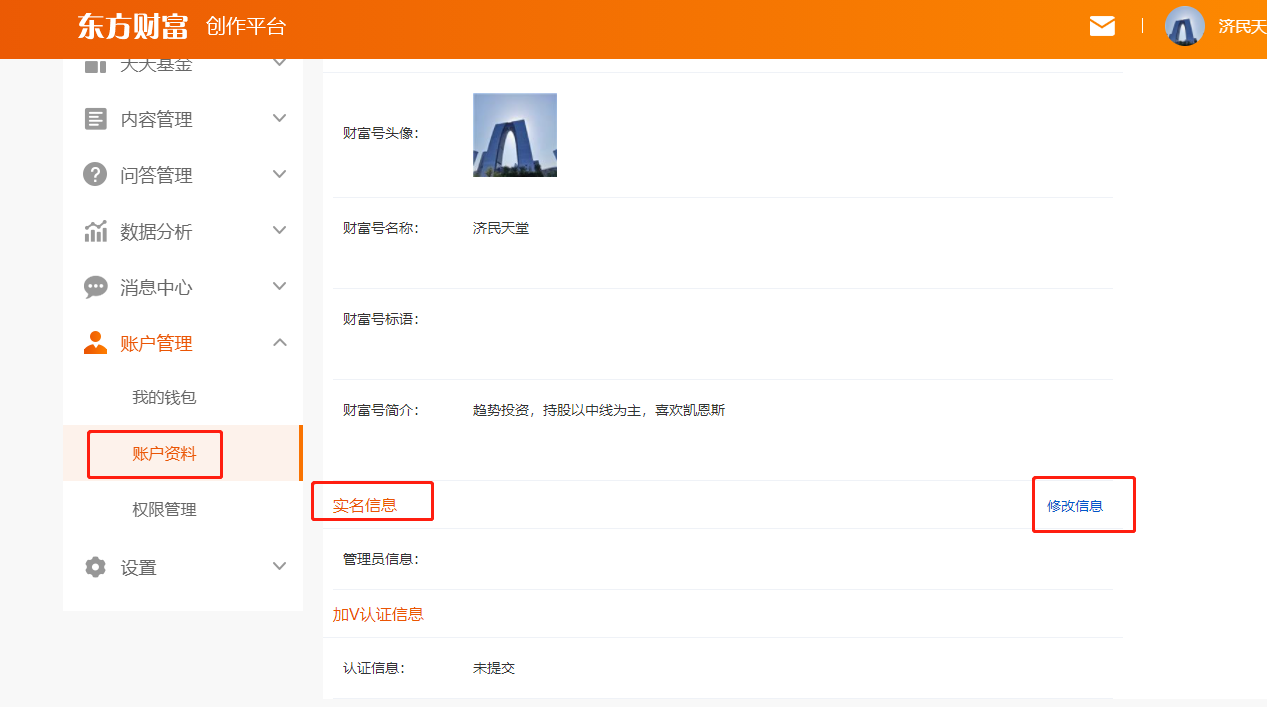Screen dimensions: 1267x707
Task: Click the account name value 济民天堂
Action: (x=501, y=228)
